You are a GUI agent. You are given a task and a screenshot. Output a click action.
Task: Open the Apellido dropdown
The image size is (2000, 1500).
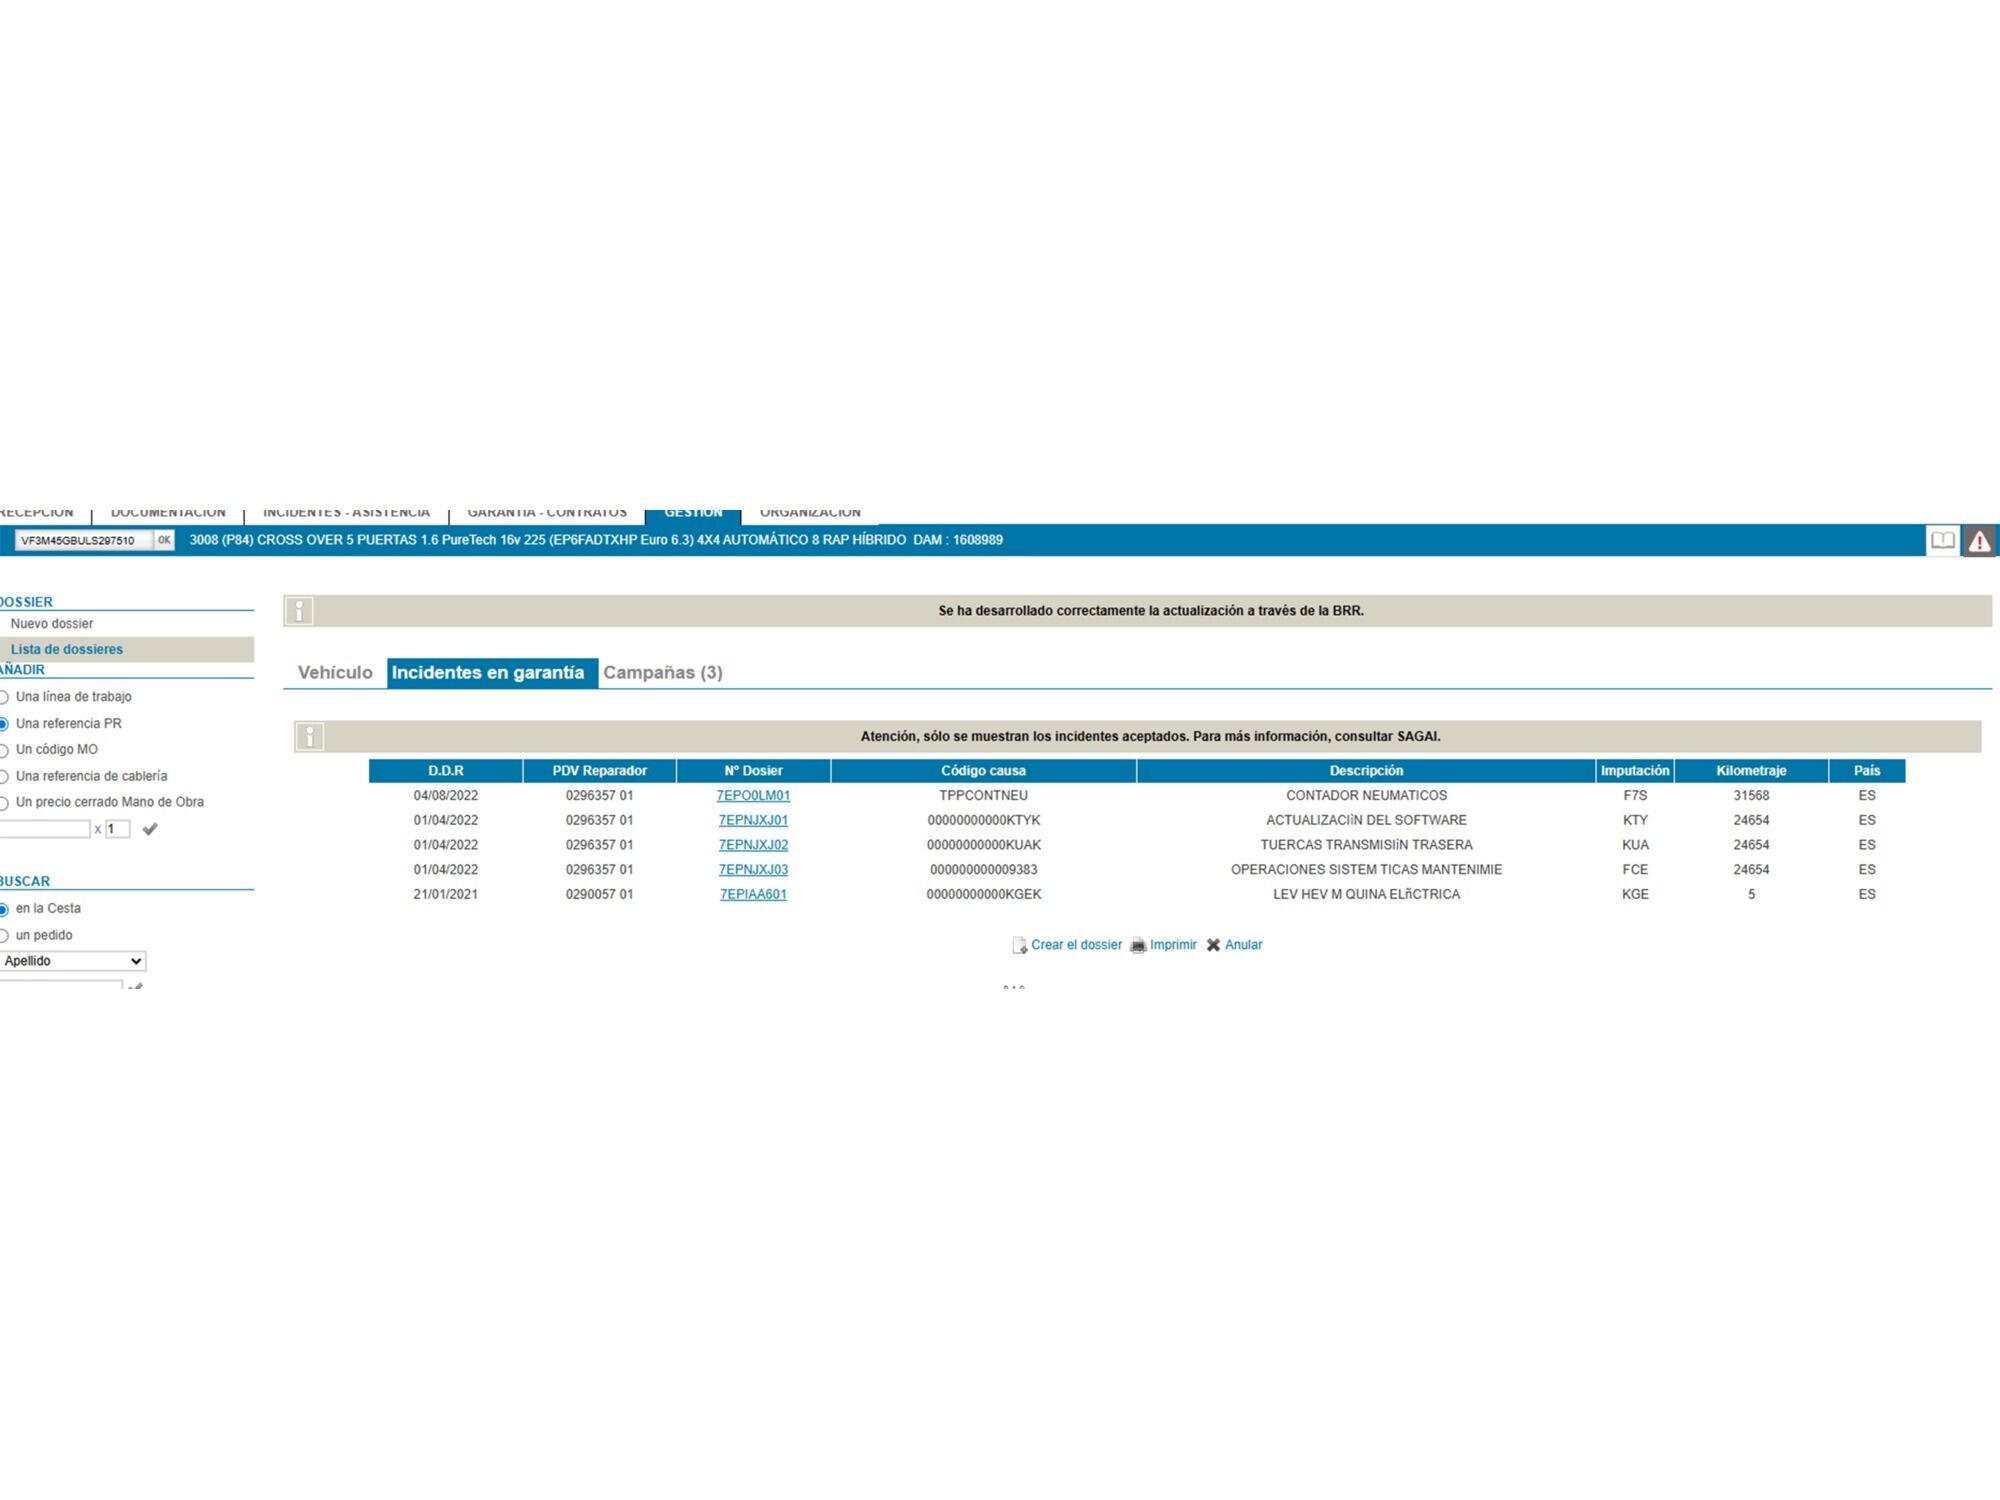point(73,961)
